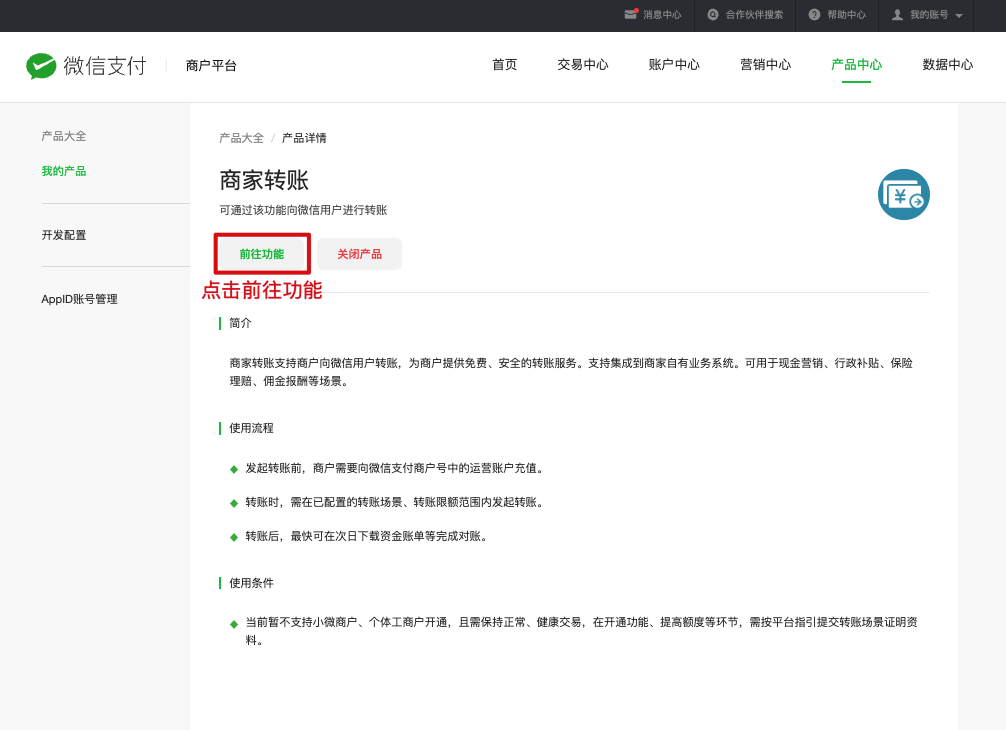This screenshot has height=730, width=1006.
Task: Click the message center envelope icon
Action: click(631, 14)
